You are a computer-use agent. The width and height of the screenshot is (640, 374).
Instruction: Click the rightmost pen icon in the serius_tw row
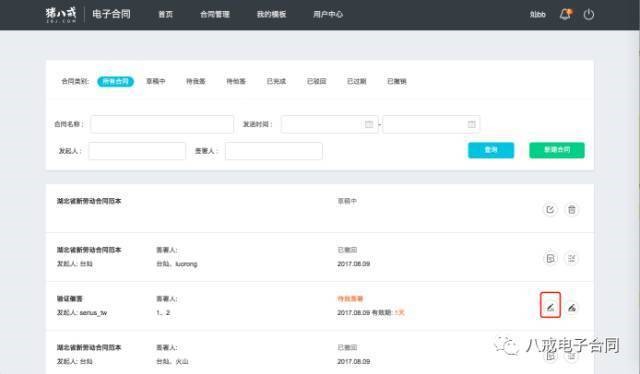click(572, 307)
